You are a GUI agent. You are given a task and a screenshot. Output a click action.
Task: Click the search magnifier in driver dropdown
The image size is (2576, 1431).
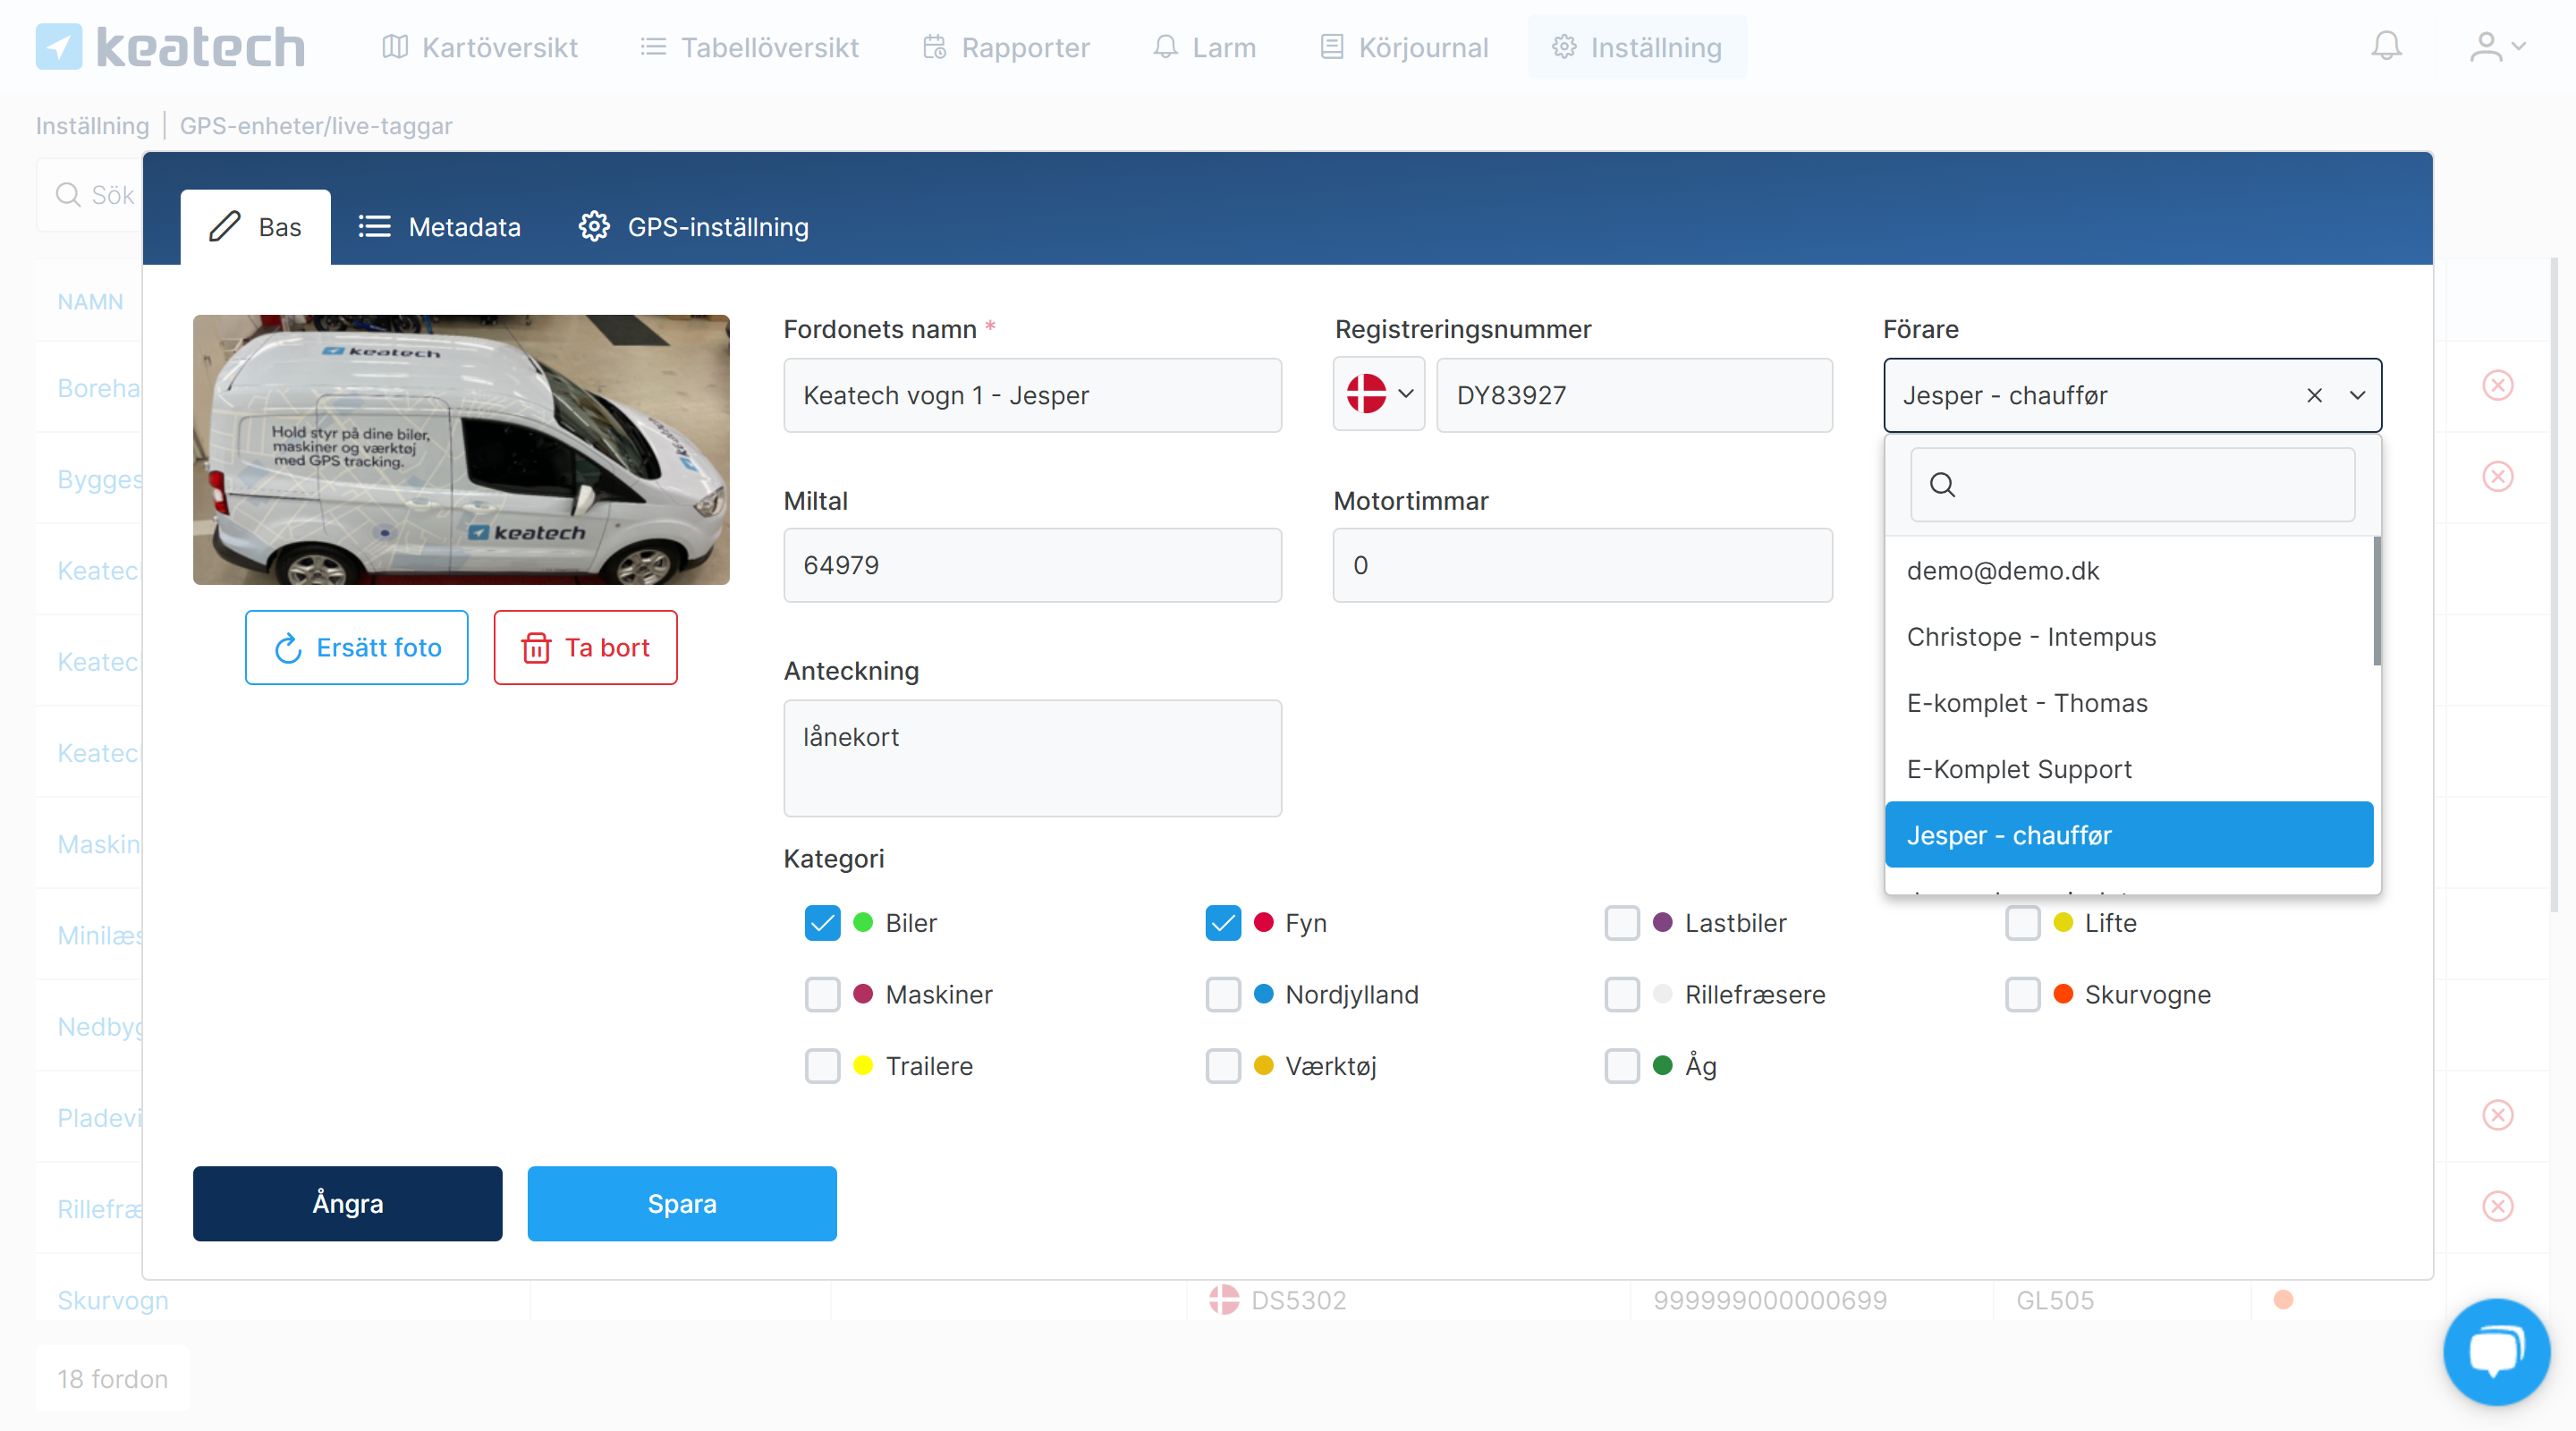coord(1942,485)
